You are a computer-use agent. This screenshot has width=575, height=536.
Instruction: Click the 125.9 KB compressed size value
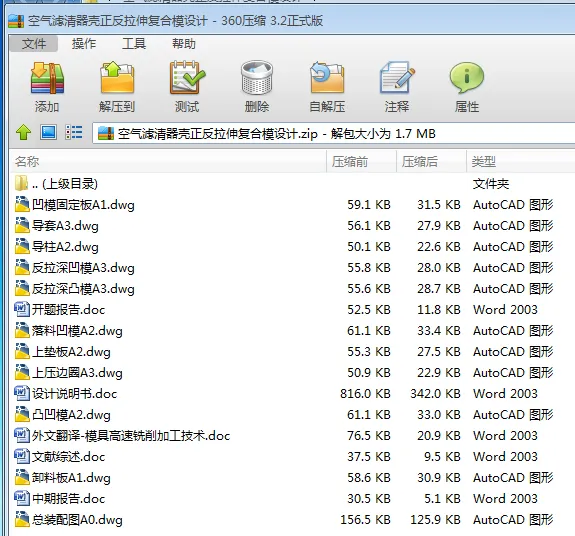pyautogui.click(x=435, y=520)
